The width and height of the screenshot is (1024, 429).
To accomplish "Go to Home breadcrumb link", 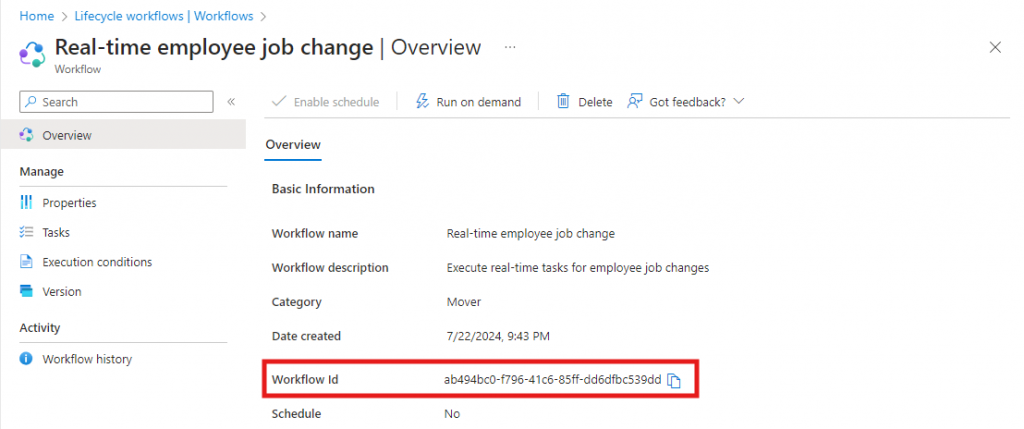I will coord(36,16).
